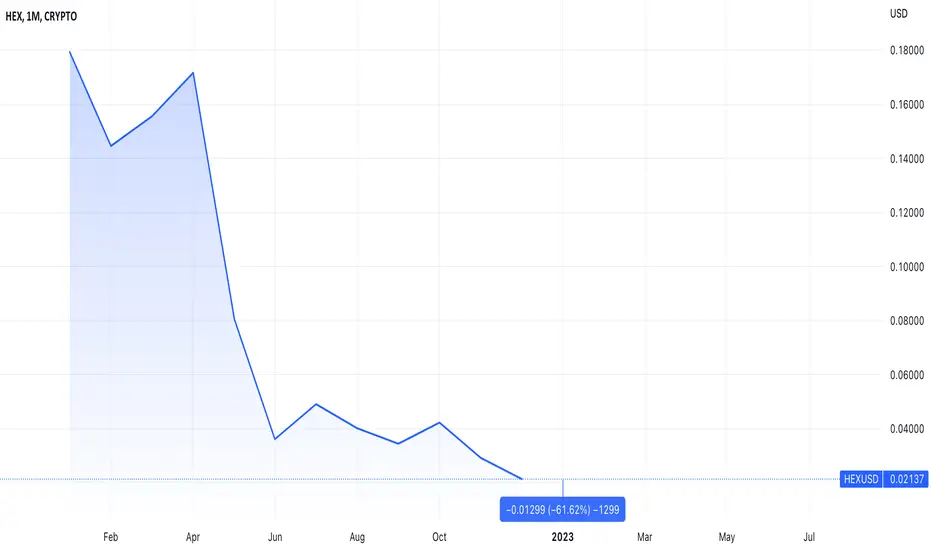Image resolution: width=932 pixels, height=550 pixels.
Task: Click the Jul label on time axis
Action: pyautogui.click(x=809, y=537)
